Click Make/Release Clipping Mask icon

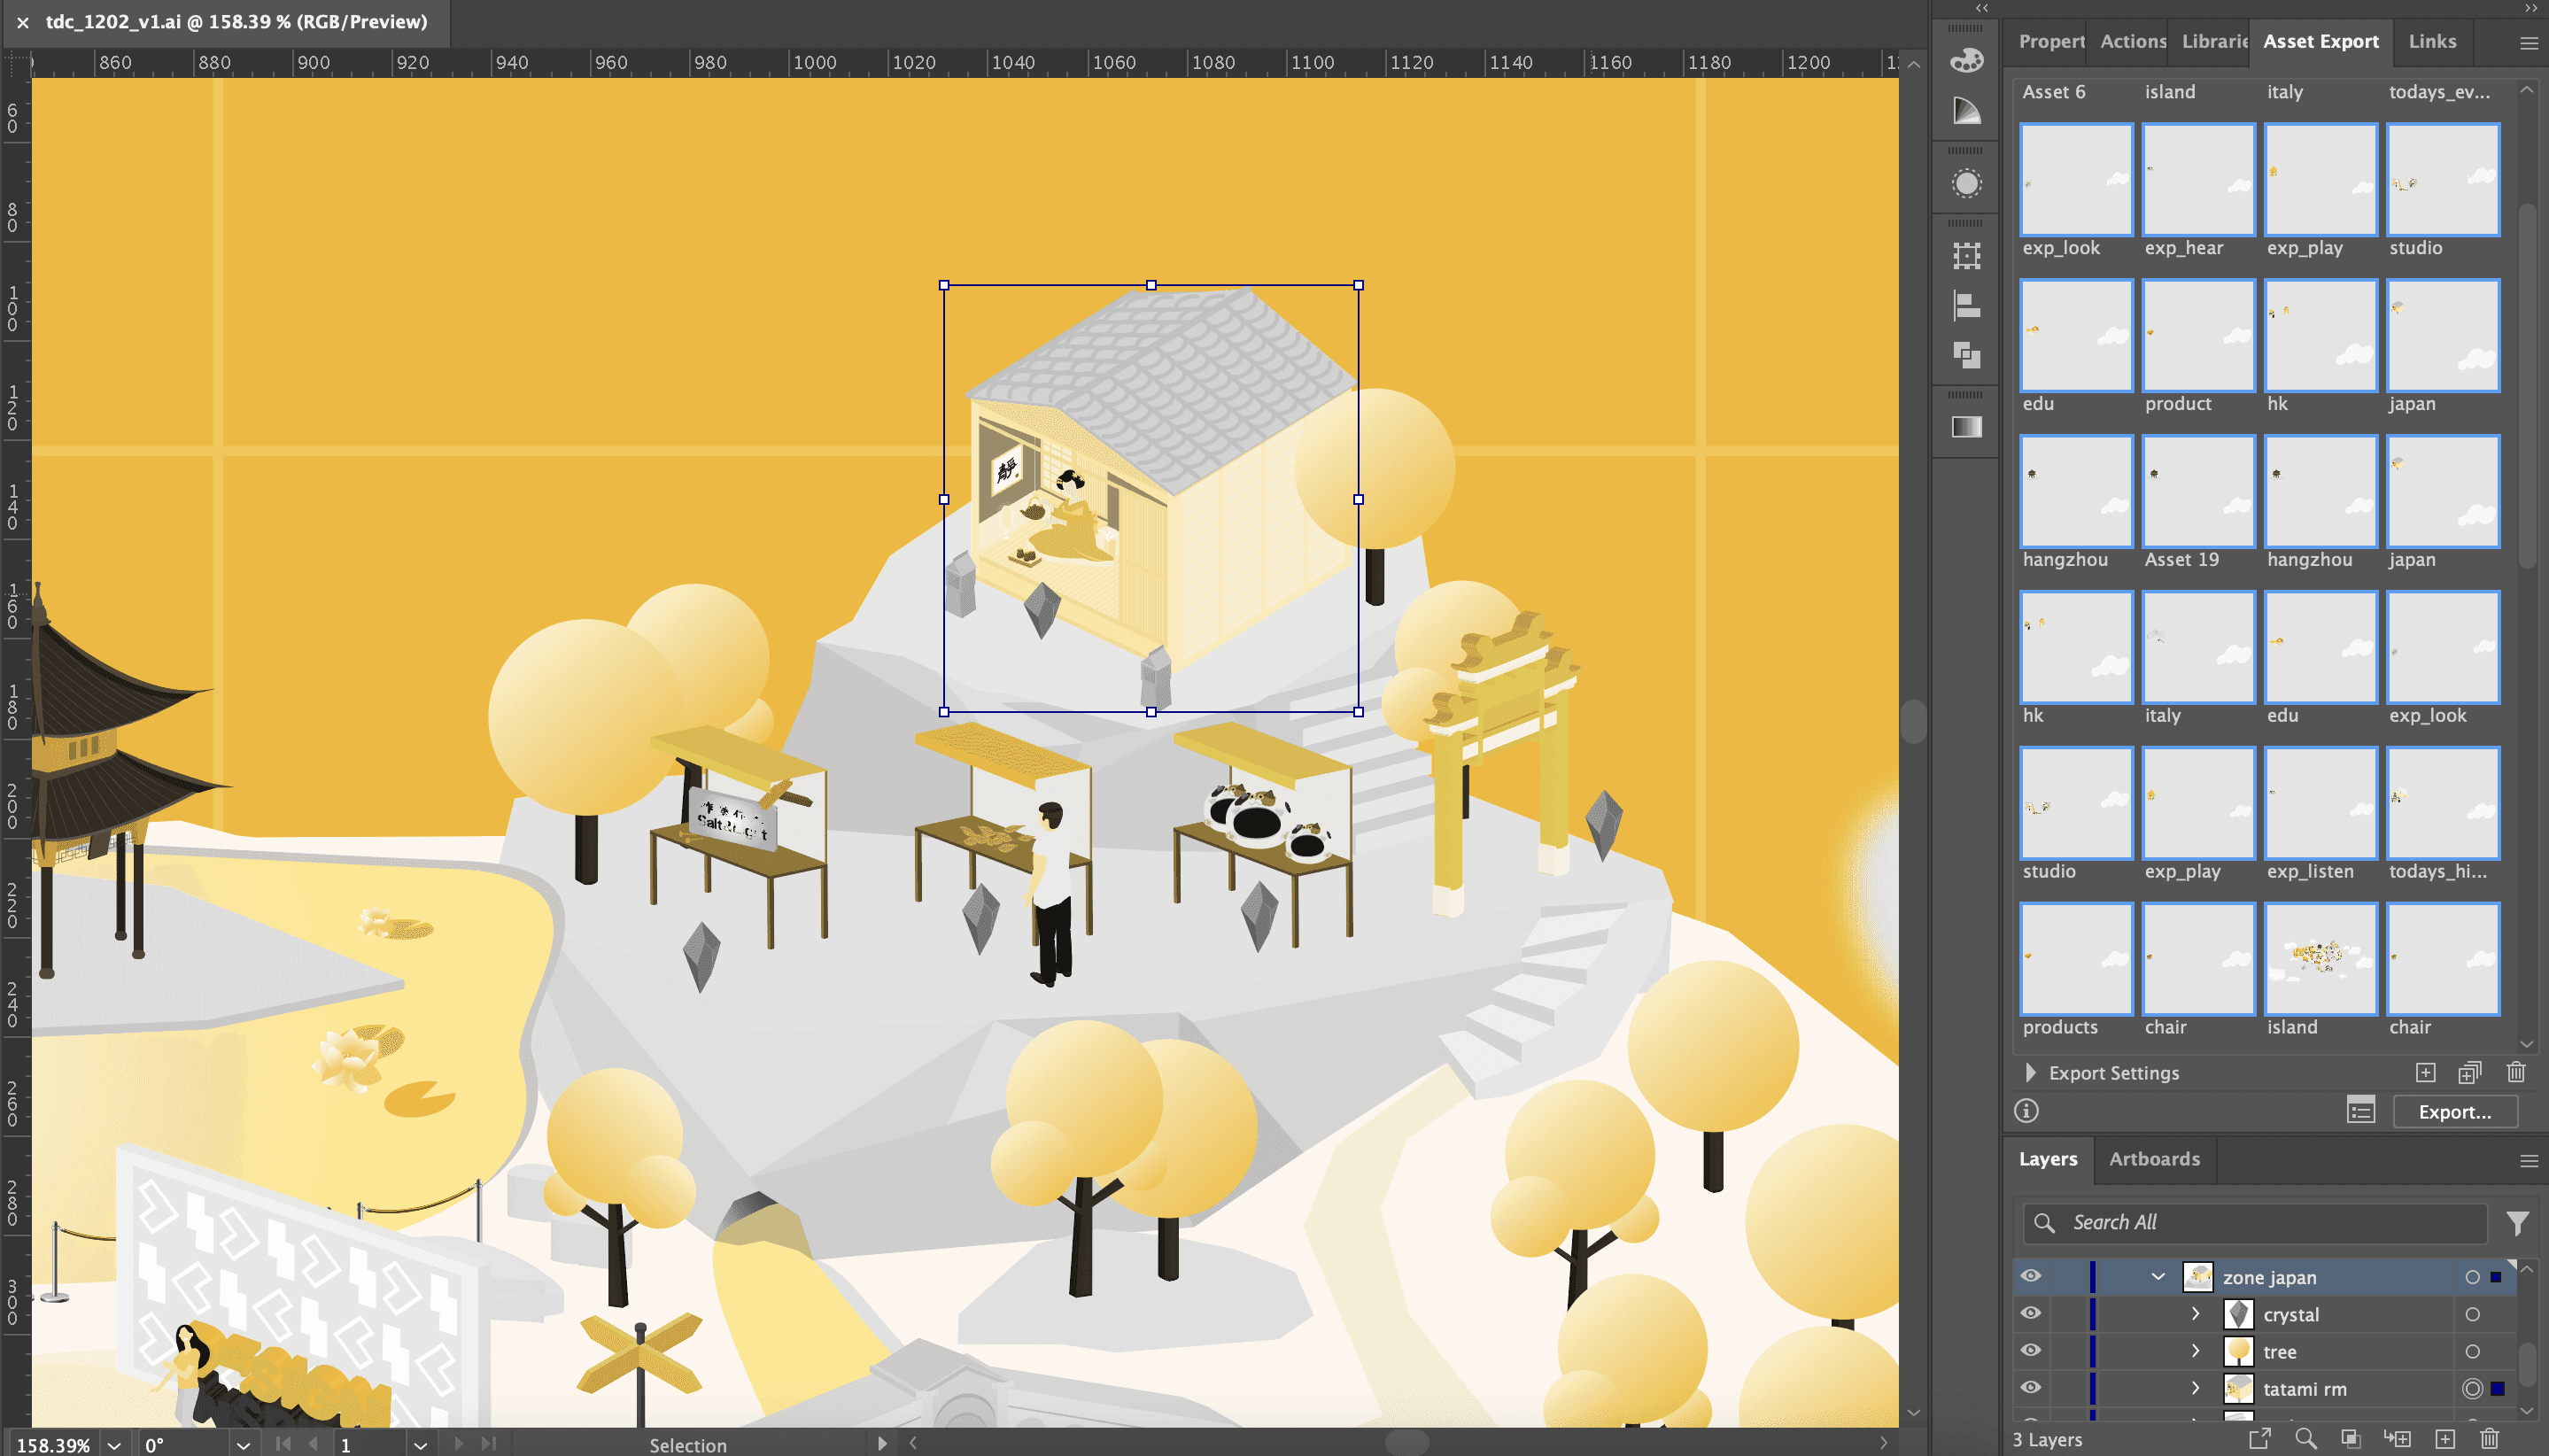coord(2351,1439)
